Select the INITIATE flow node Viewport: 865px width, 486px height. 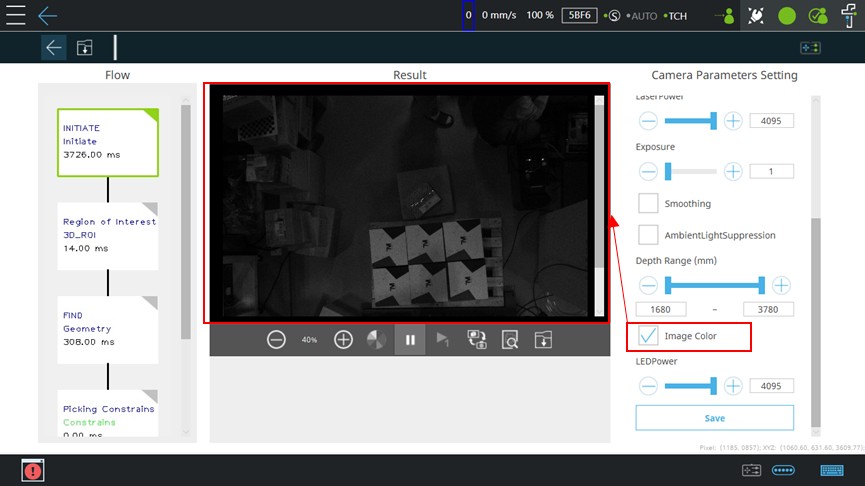[x=108, y=142]
